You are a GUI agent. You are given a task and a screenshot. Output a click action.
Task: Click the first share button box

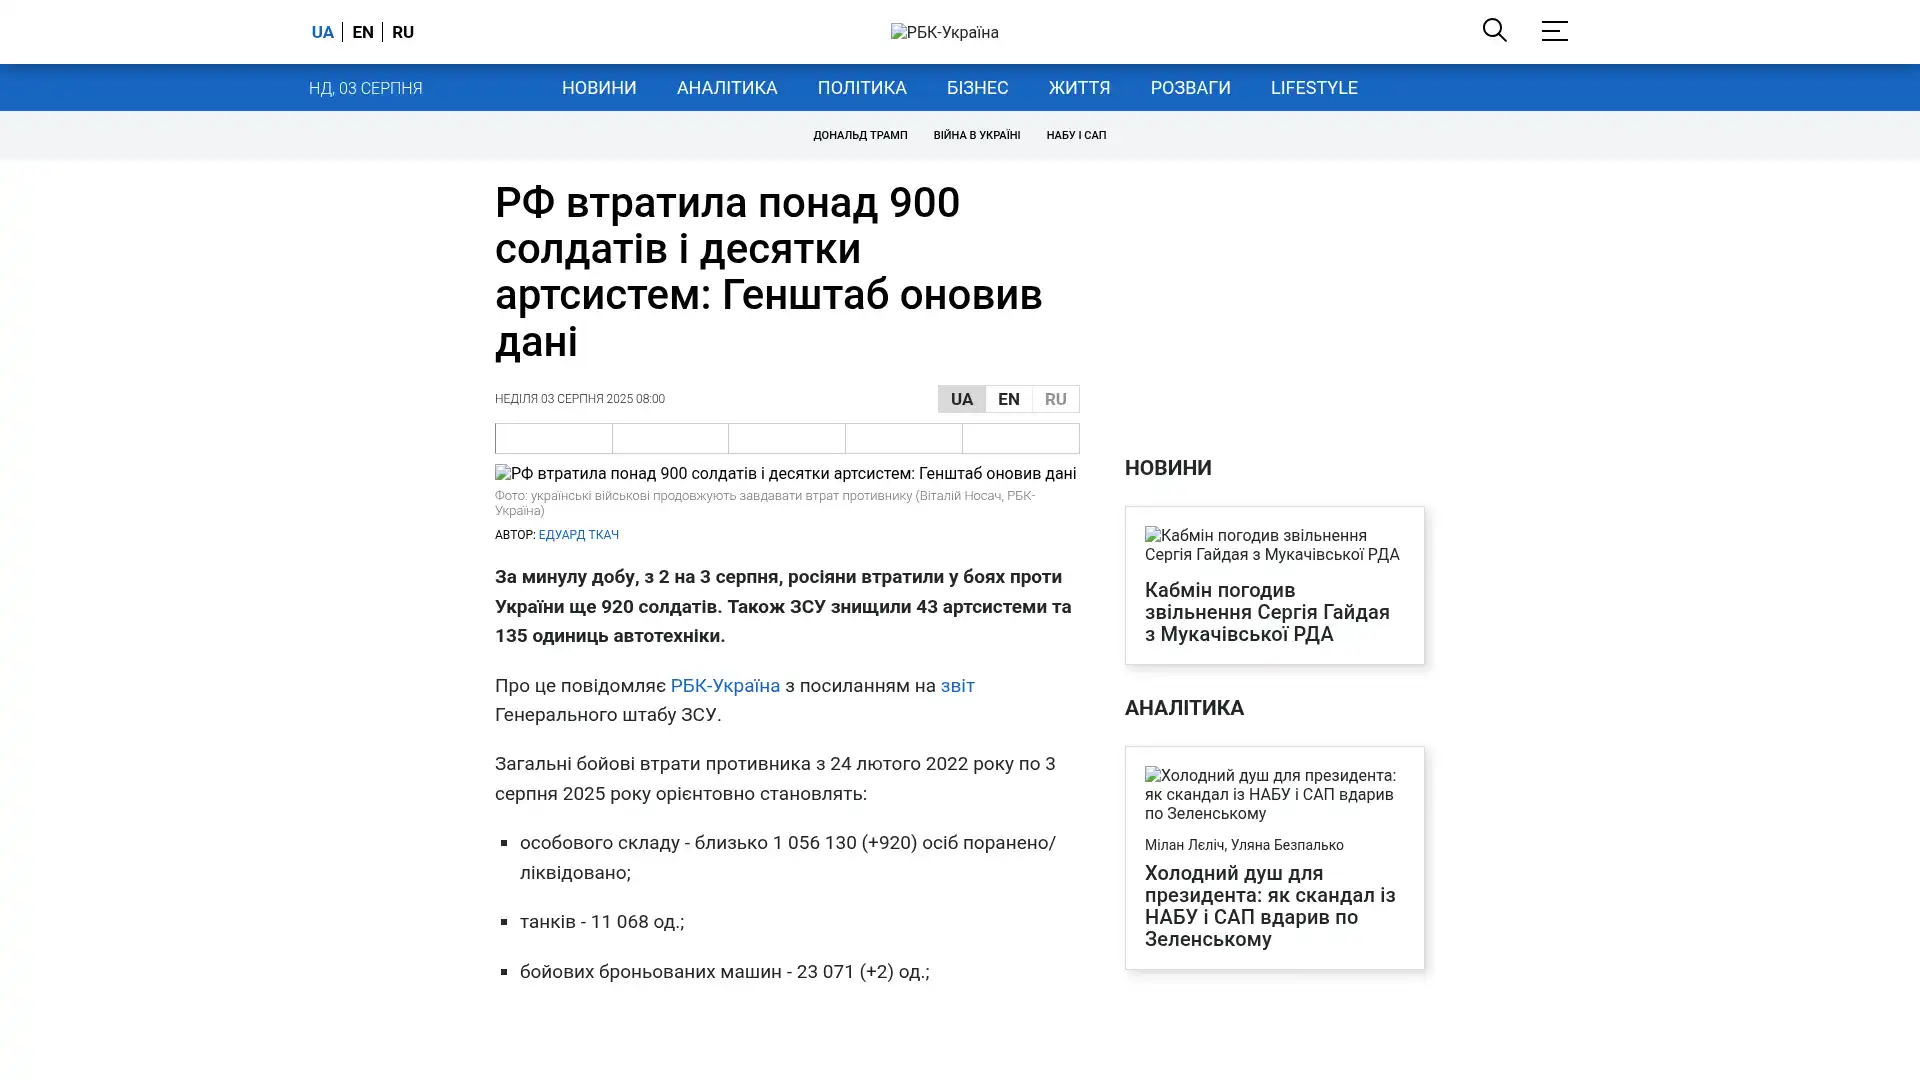coord(553,438)
